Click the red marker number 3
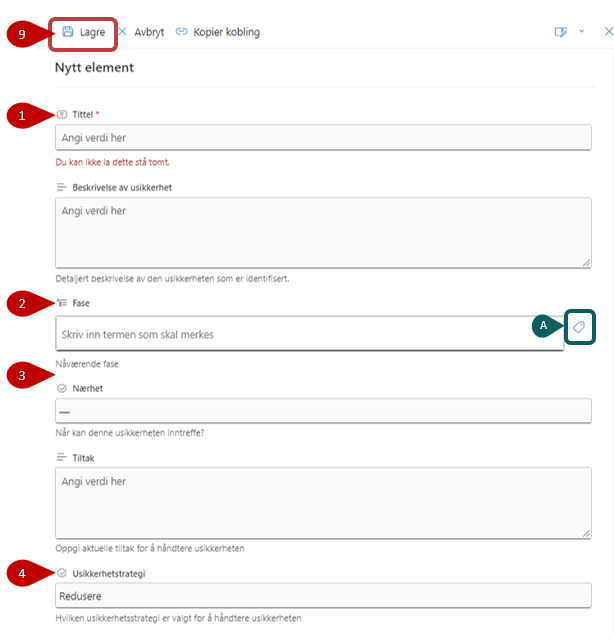Viewport: 614px width, 643px height. (x=23, y=376)
